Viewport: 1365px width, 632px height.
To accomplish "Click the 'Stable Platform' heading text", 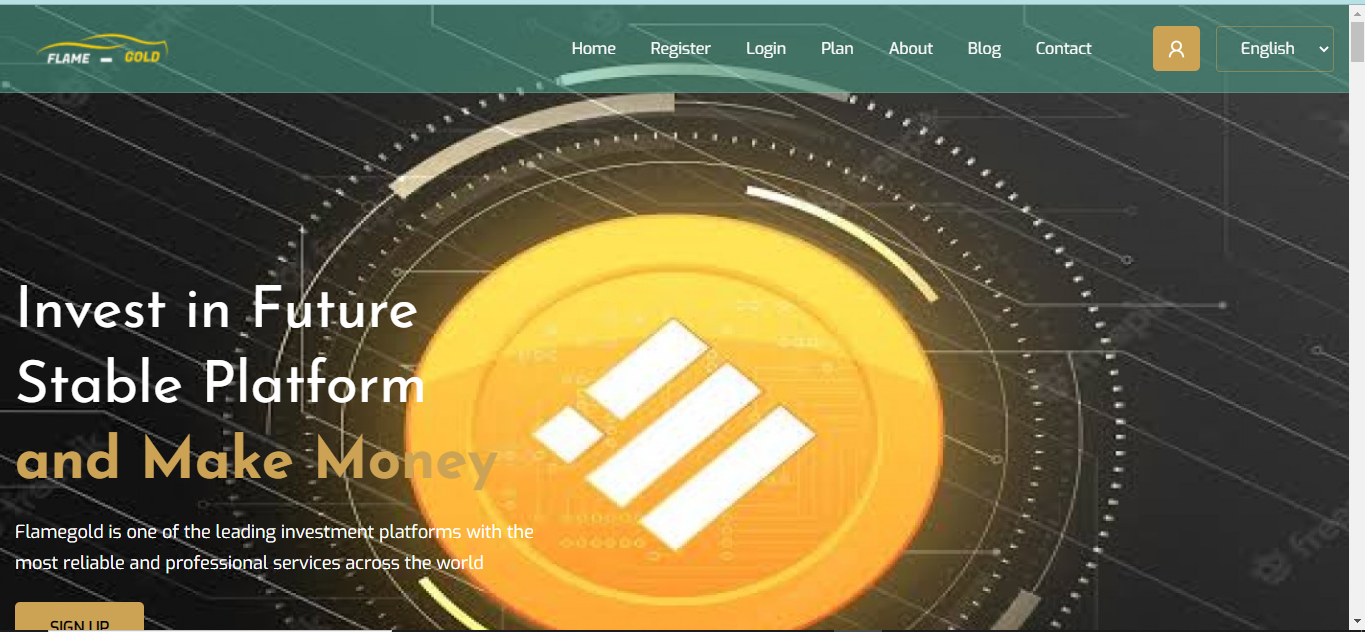I will 221,384.
